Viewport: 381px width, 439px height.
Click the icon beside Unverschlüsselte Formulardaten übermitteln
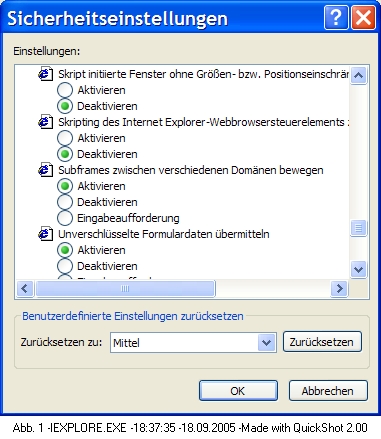[45, 234]
